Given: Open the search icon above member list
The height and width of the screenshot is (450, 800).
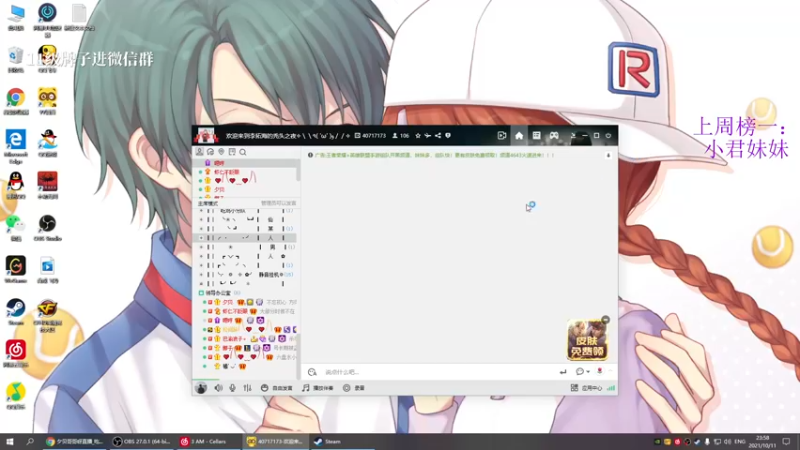Looking at the screenshot, I should pyautogui.click(x=243, y=152).
